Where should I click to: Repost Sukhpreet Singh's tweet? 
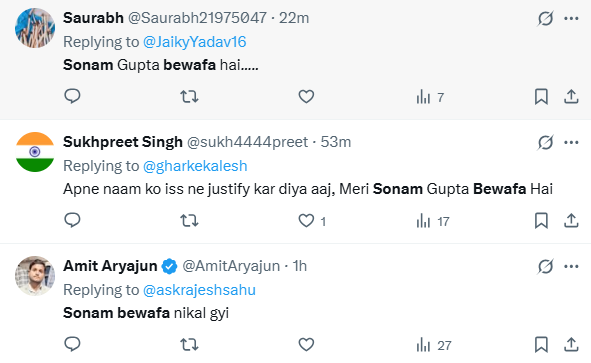189,221
